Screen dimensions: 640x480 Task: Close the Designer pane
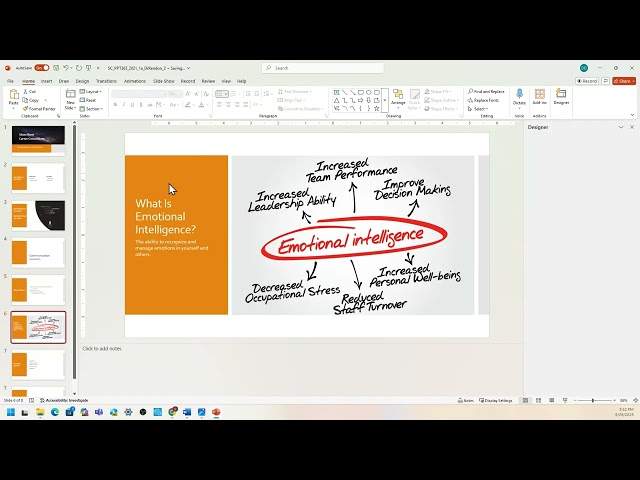tap(632, 127)
